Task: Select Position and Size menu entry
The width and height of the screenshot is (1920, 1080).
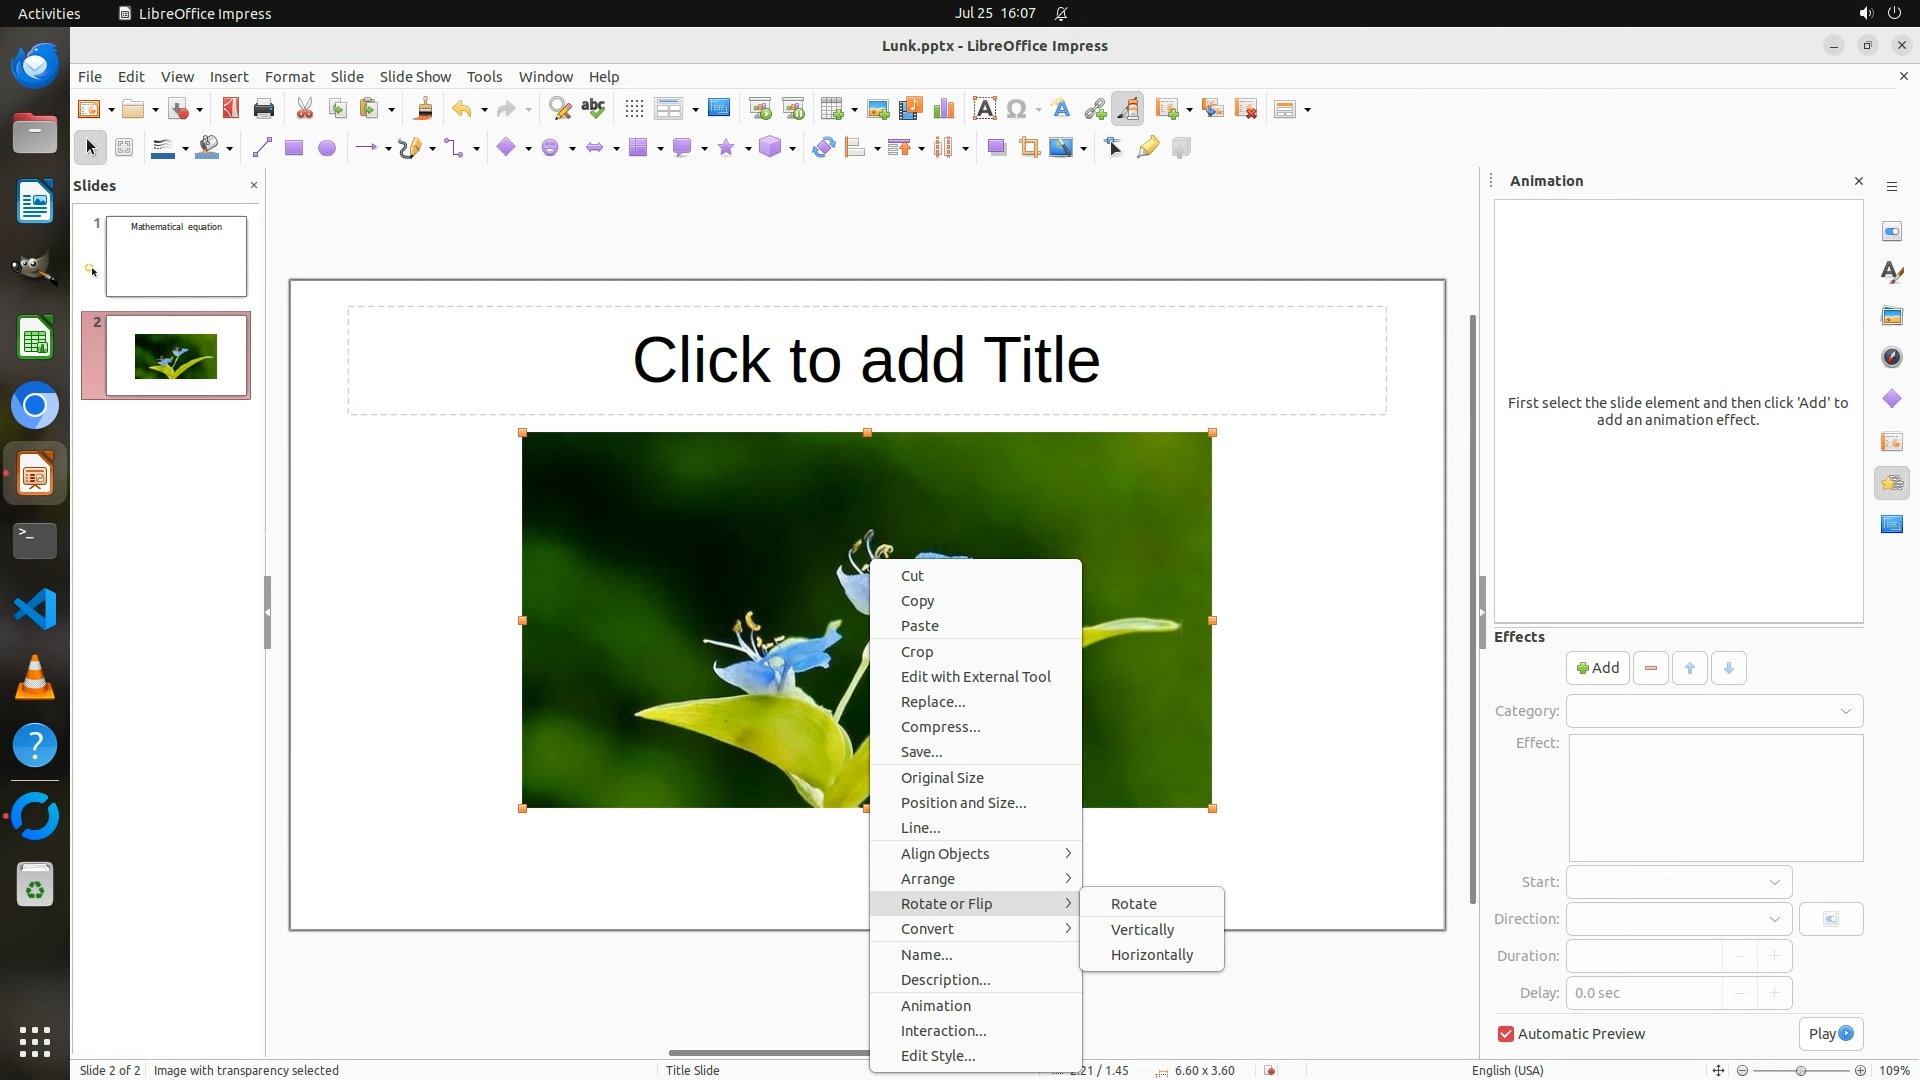Action: click(x=963, y=803)
